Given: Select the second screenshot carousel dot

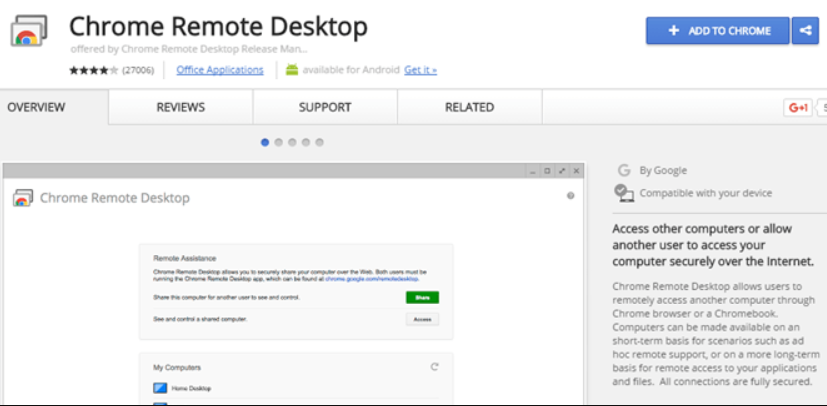Looking at the screenshot, I should tap(278, 142).
